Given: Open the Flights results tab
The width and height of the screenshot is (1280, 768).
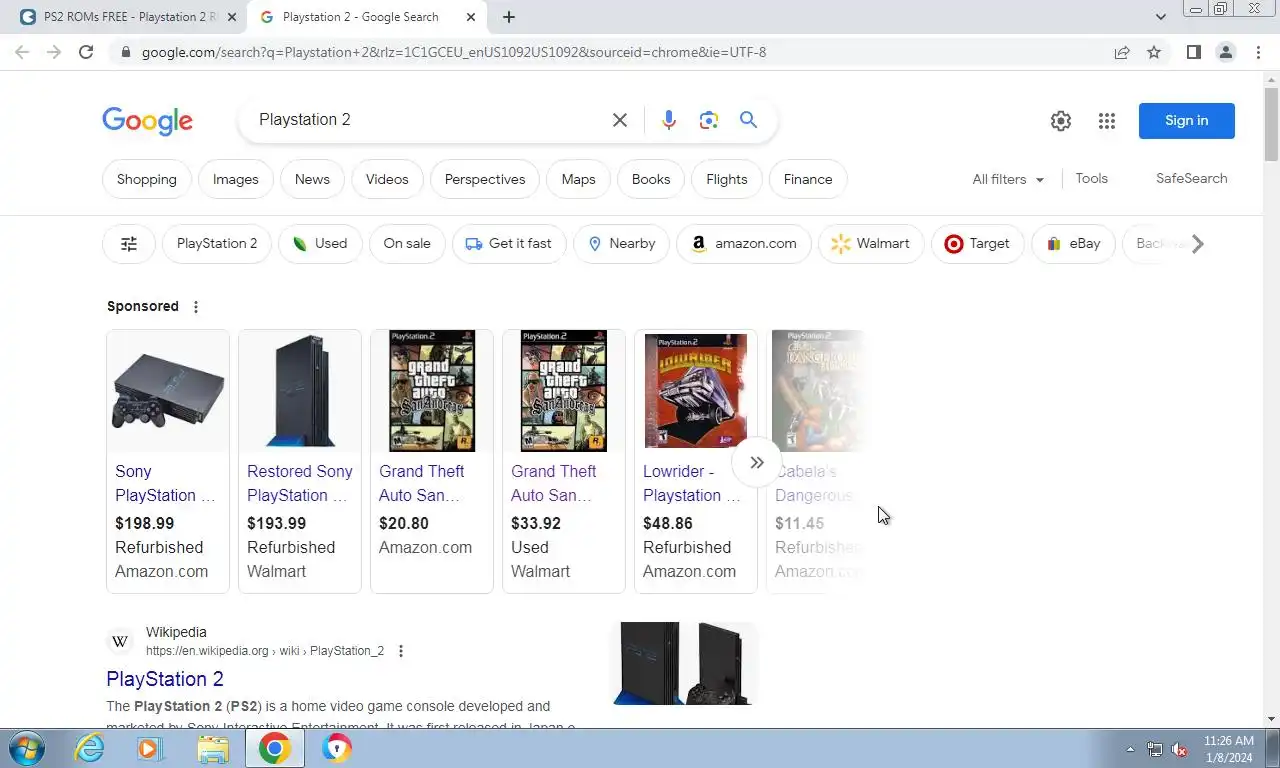Looking at the screenshot, I should (727, 180).
